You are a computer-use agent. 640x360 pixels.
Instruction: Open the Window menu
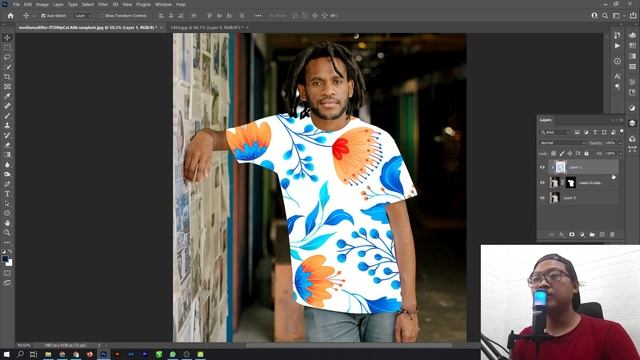pyautogui.click(x=163, y=4)
